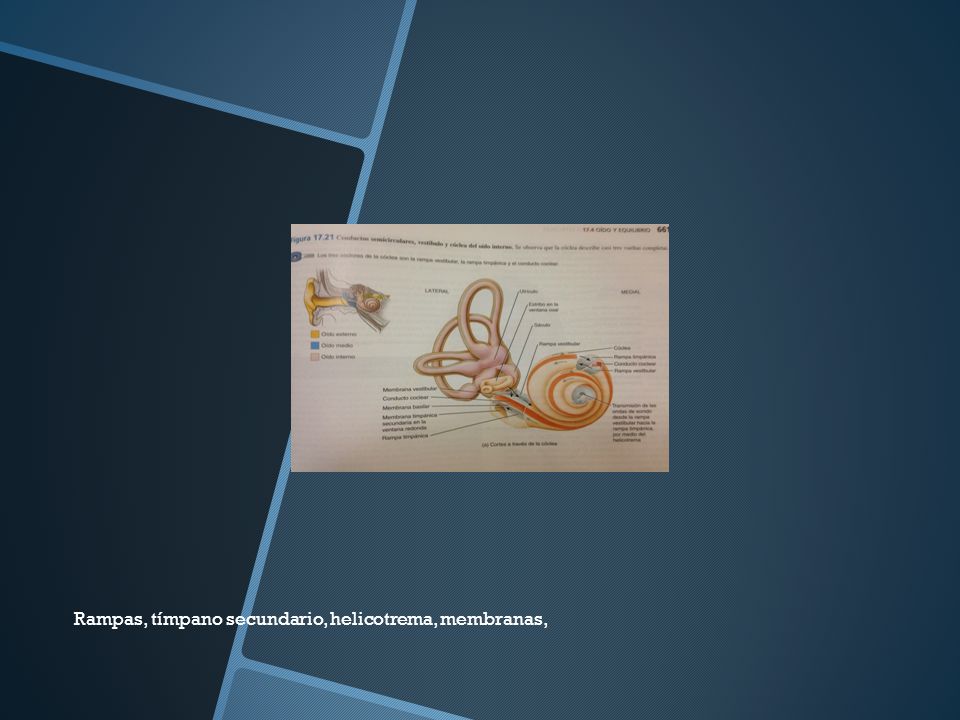Click the 'Estribo en la ventana oval' label
The width and height of the screenshot is (960, 720).
pos(544,307)
